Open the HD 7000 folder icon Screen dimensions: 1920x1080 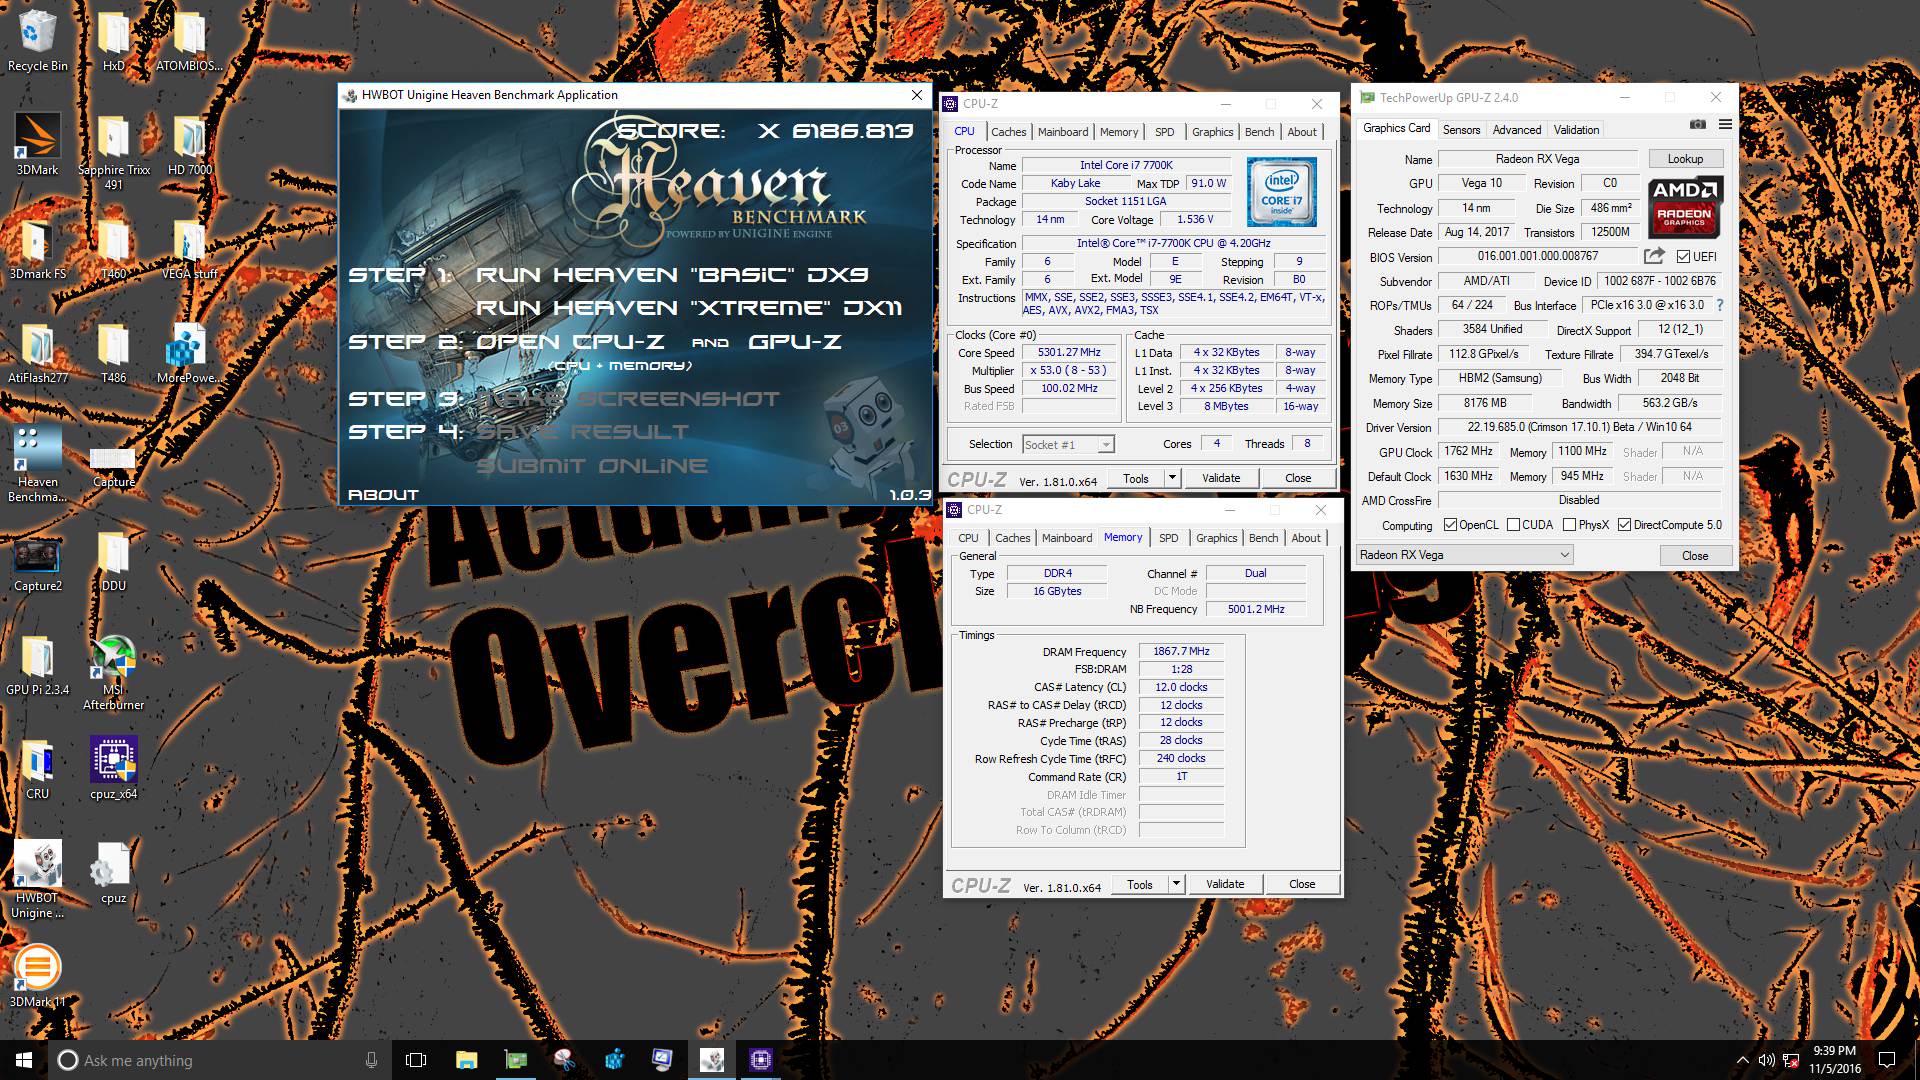pos(189,143)
